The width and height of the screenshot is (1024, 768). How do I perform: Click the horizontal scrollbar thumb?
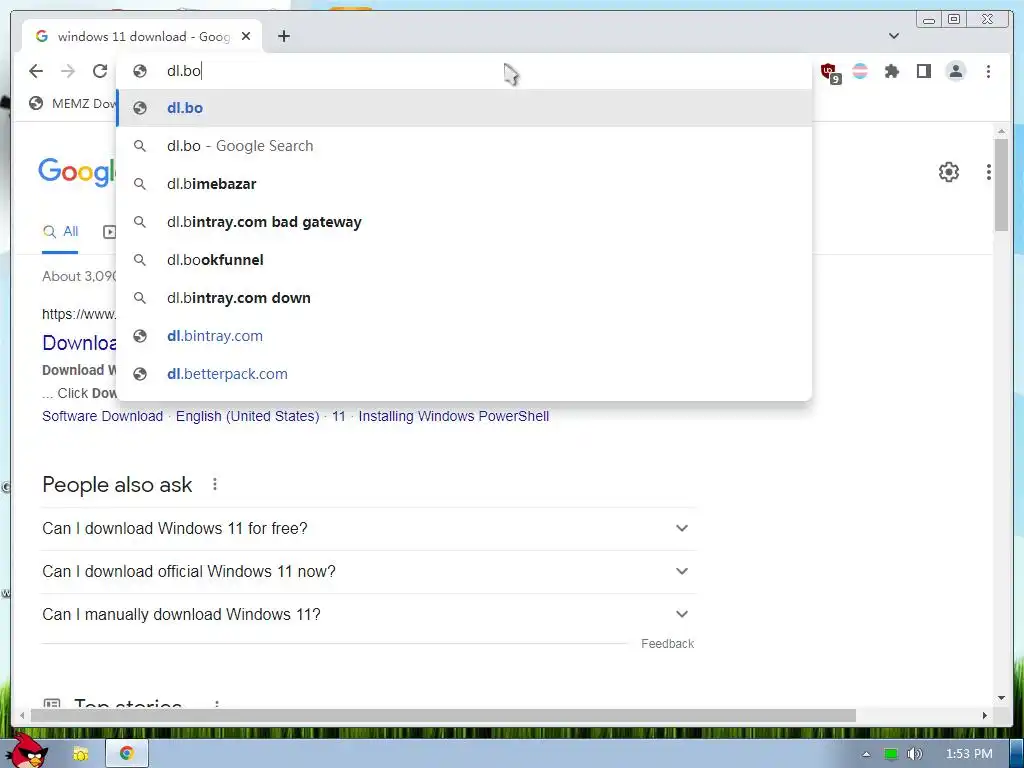(x=443, y=716)
